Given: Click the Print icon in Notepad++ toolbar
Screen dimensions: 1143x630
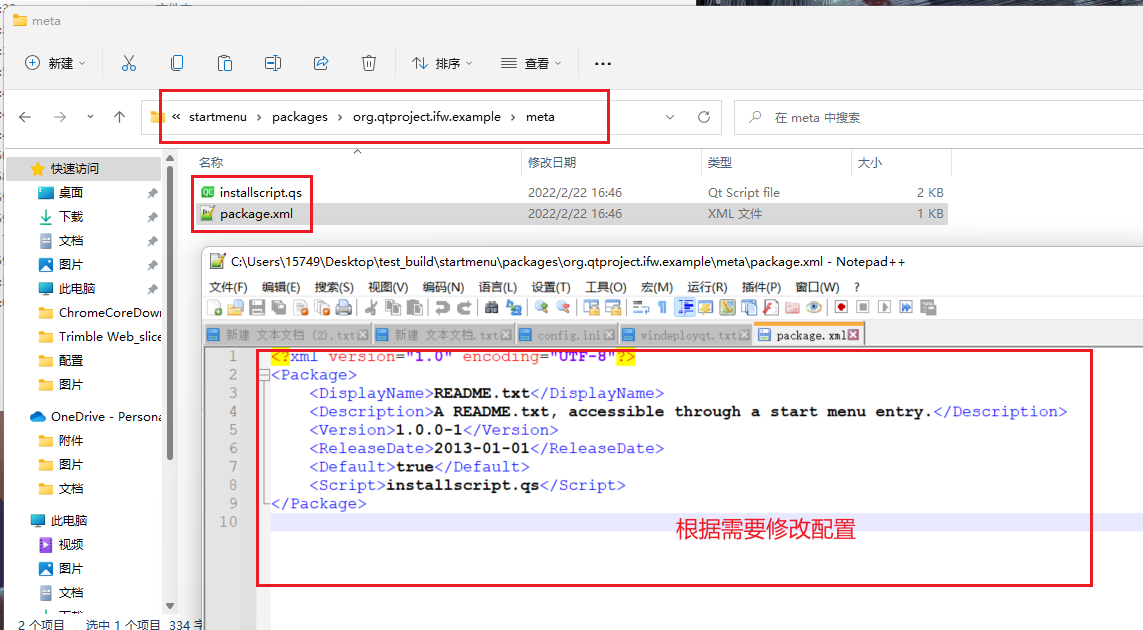Looking at the screenshot, I should pos(344,307).
